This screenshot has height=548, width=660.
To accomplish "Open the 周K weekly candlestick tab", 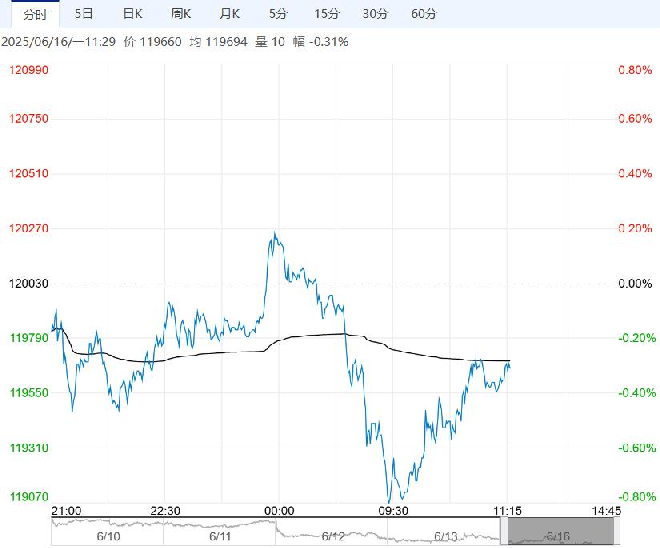I will pyautogui.click(x=181, y=14).
